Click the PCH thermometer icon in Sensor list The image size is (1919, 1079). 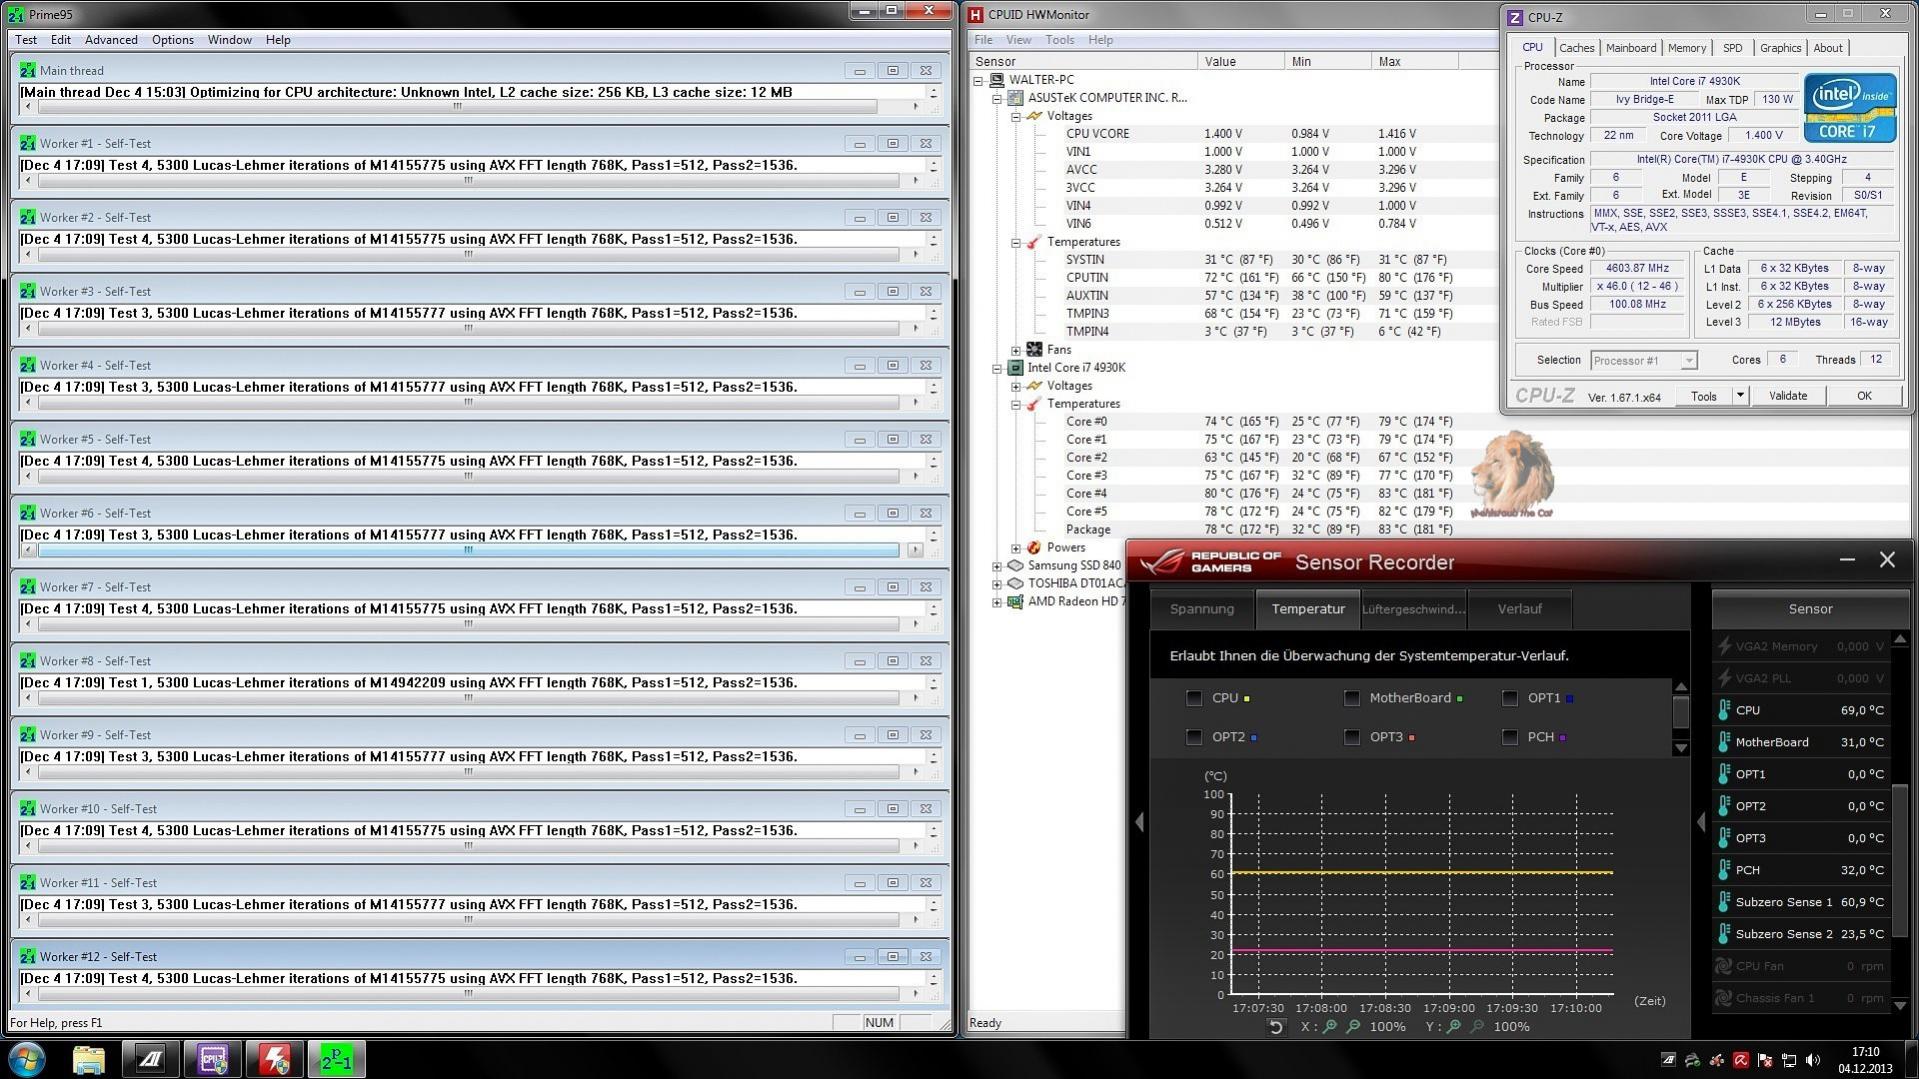(1724, 870)
